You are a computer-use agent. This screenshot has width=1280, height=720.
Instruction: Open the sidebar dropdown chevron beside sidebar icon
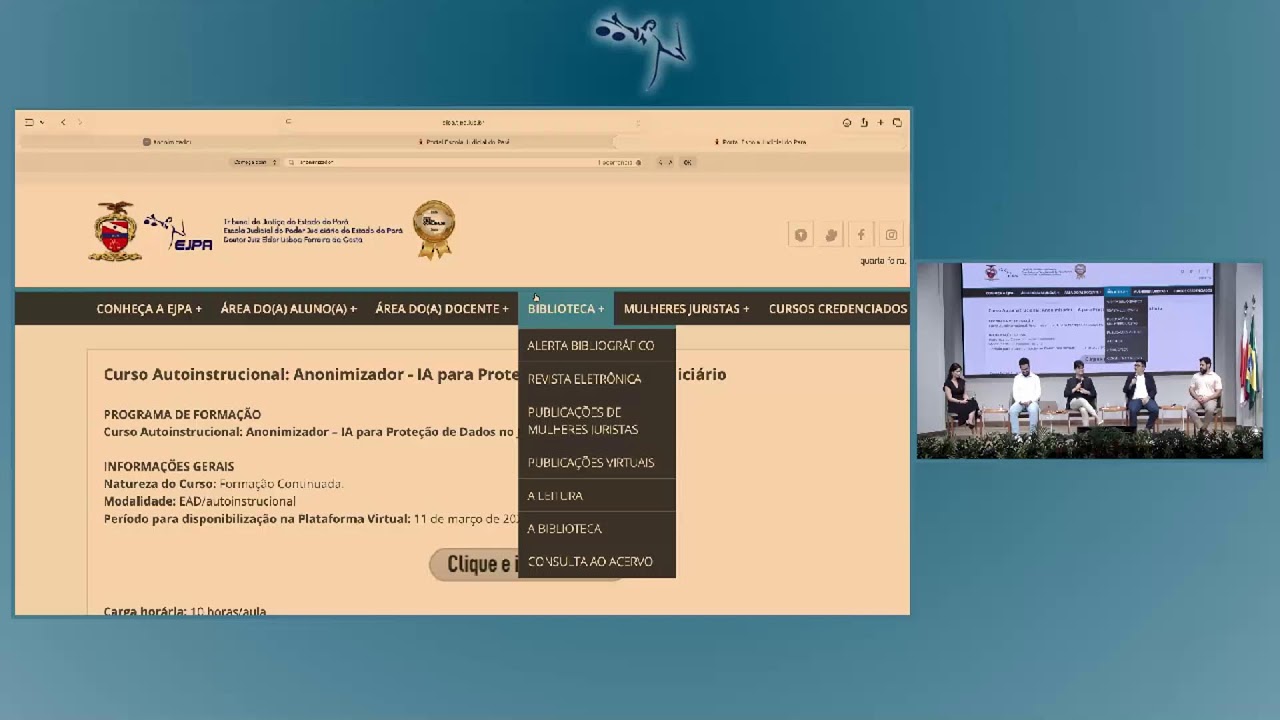pos(41,122)
